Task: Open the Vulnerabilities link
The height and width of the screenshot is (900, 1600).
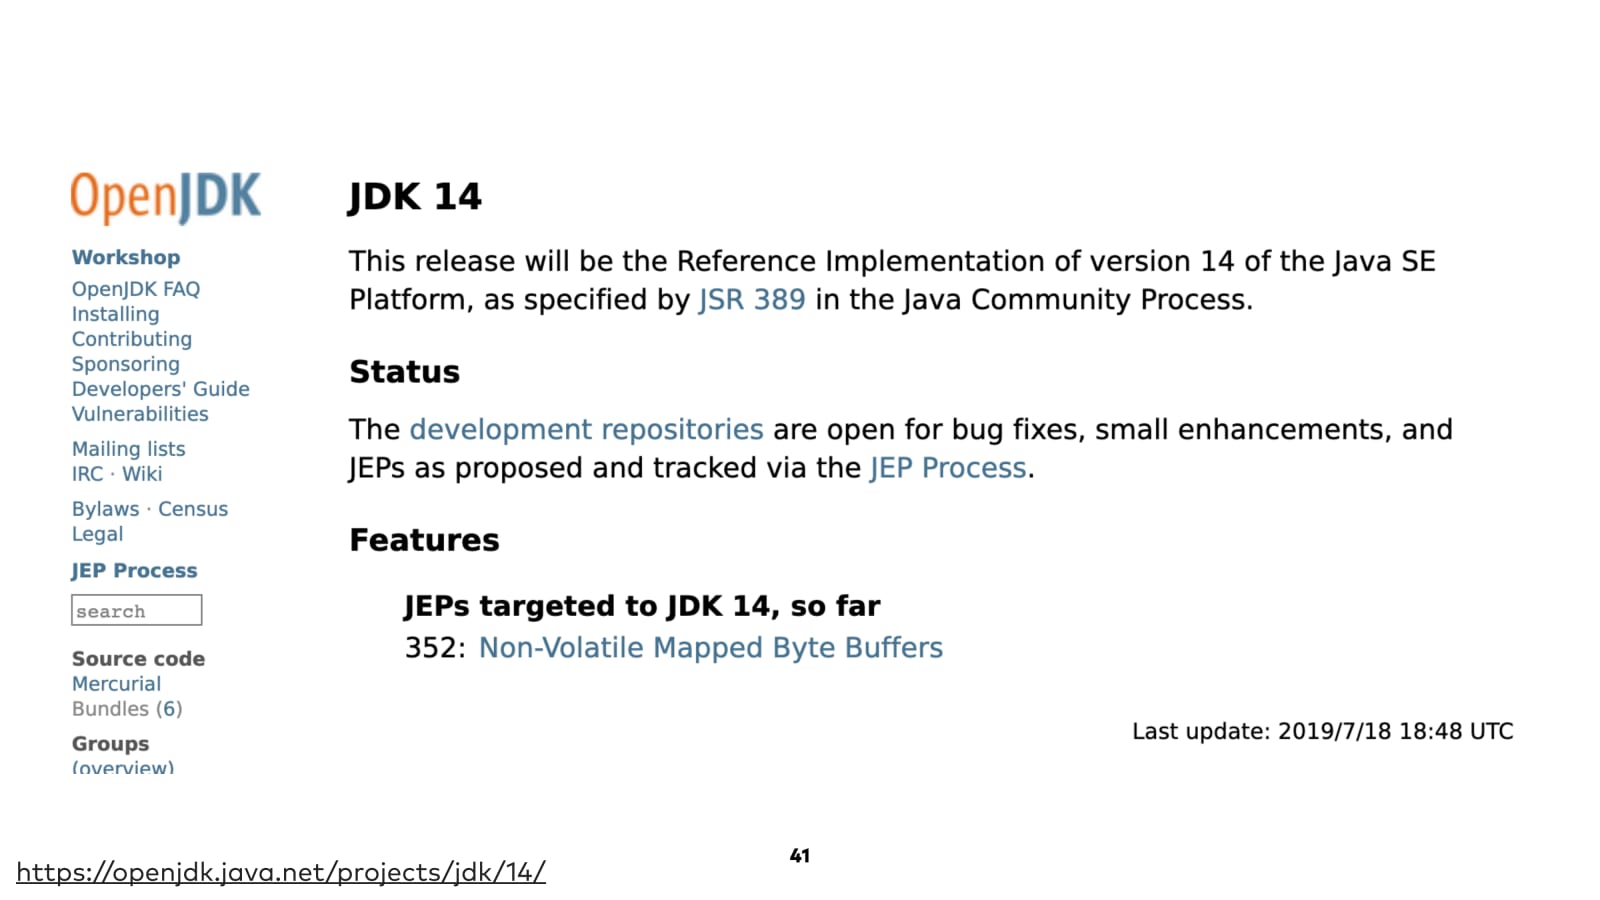Action: click(140, 414)
